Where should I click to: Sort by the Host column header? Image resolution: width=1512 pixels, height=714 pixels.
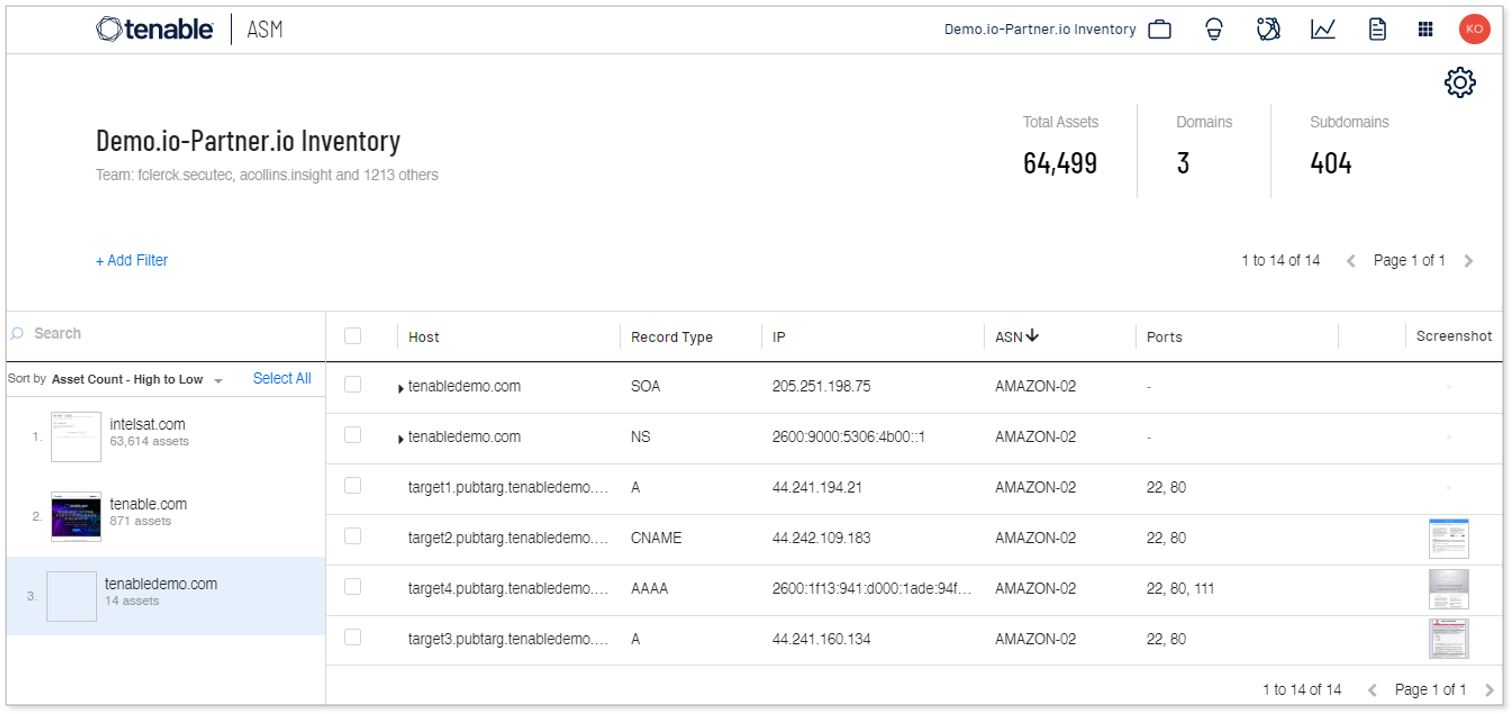424,337
